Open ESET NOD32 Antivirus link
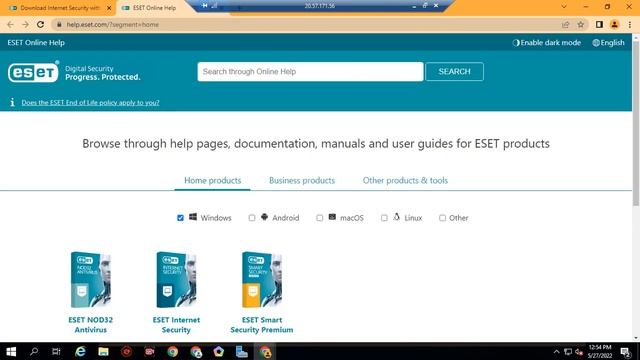The image size is (640, 360). (91, 324)
